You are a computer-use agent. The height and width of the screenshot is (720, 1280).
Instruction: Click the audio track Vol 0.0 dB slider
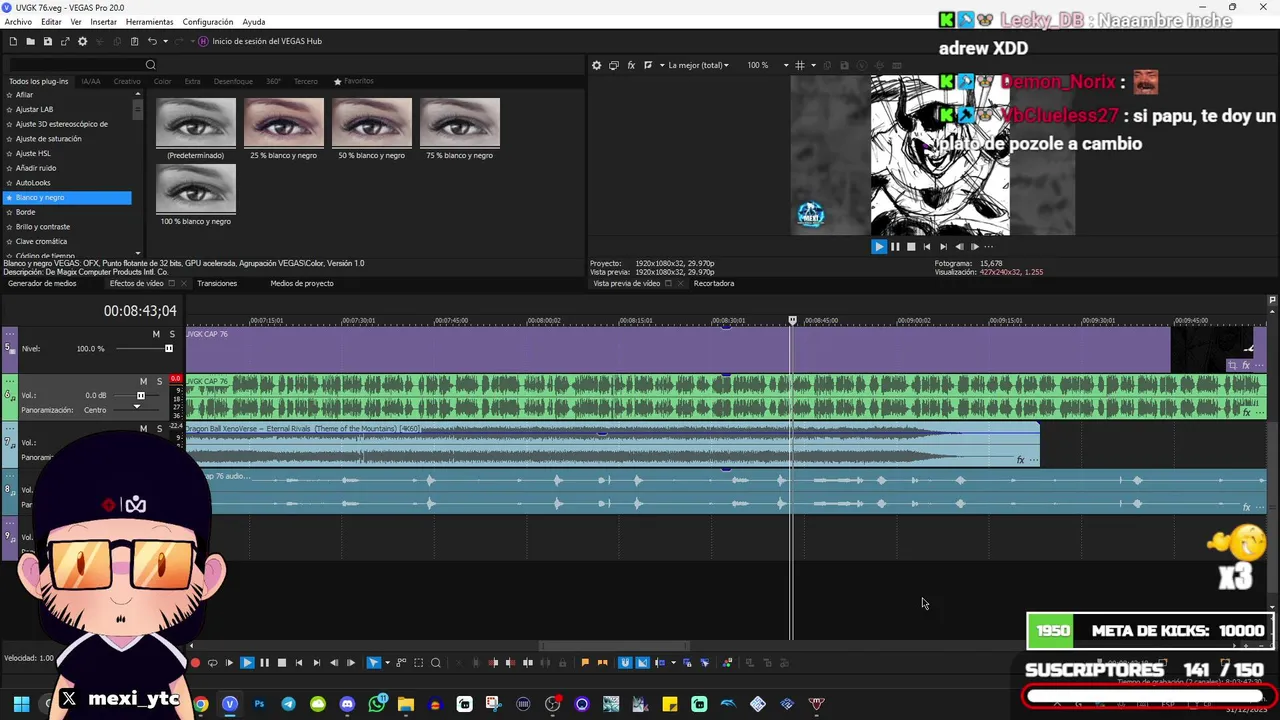coord(140,396)
